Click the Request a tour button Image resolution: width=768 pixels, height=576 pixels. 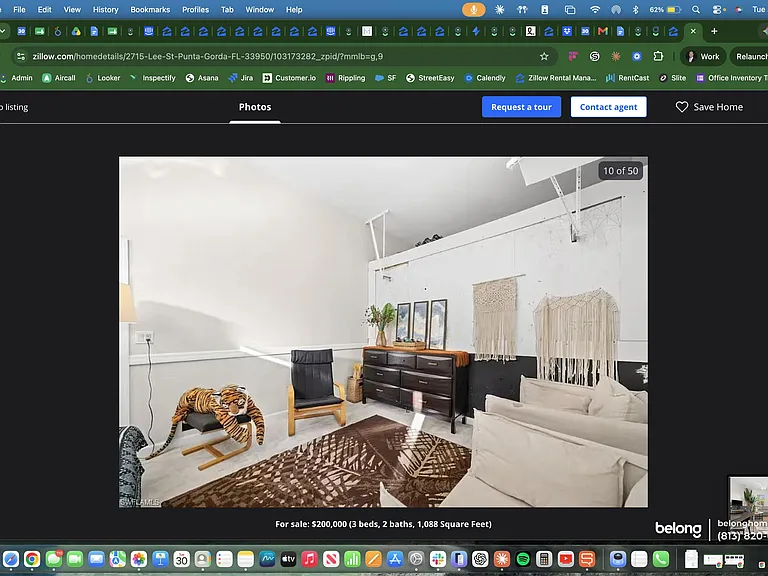(521, 107)
